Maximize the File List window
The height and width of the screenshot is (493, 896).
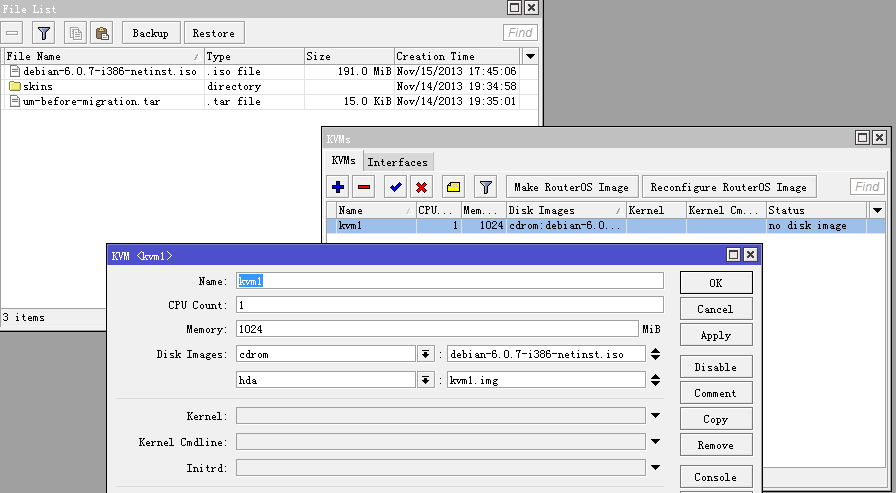point(515,7)
